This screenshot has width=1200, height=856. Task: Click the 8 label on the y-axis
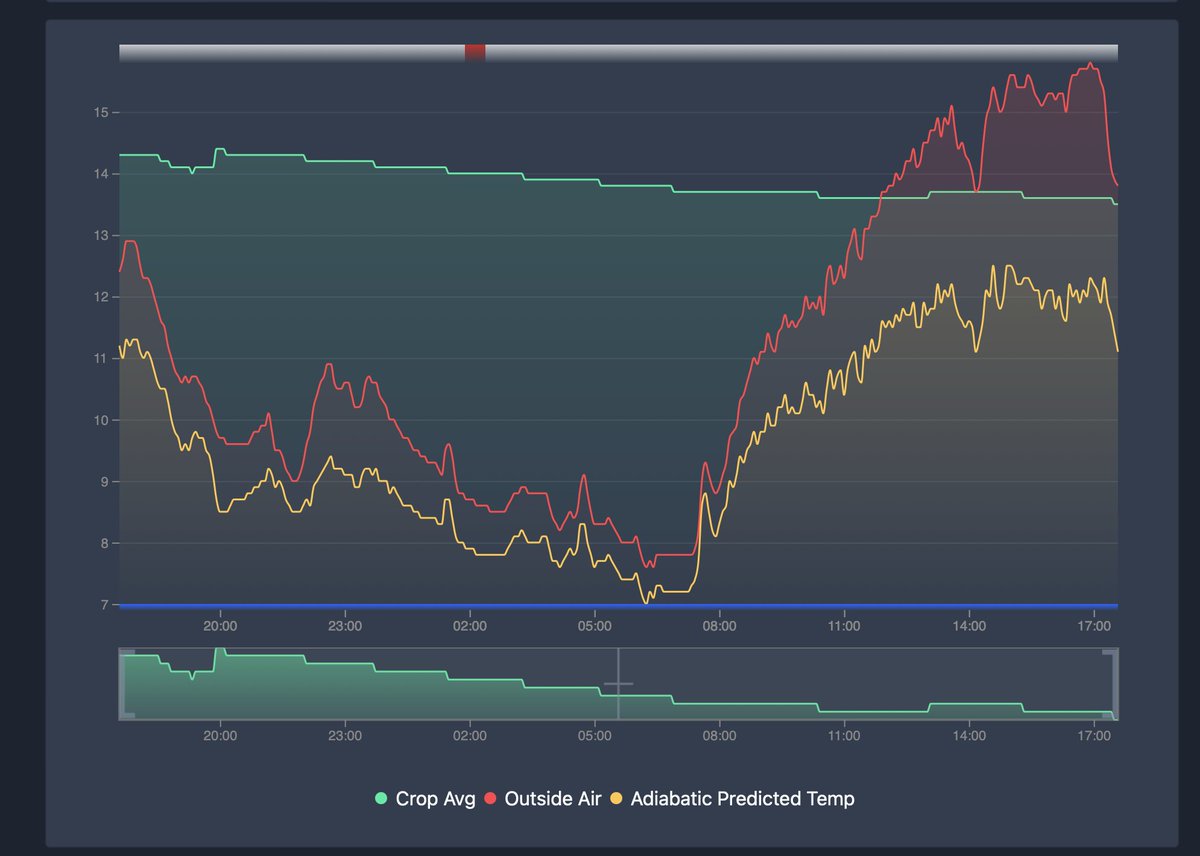point(104,543)
